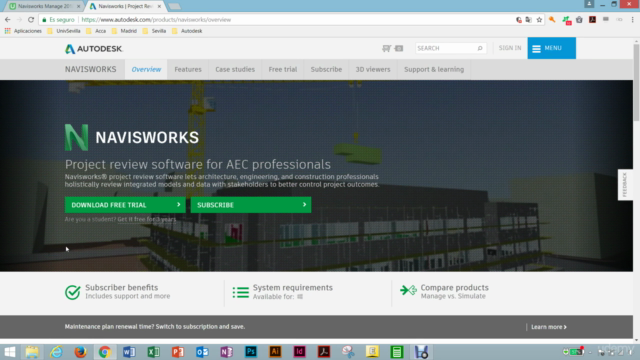This screenshot has height=360, width=640.
Task: Open the Apps grid in bookmarks bar
Action: point(7,31)
